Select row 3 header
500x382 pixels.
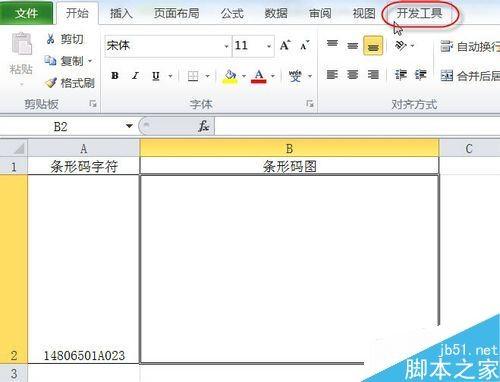tap(13, 373)
